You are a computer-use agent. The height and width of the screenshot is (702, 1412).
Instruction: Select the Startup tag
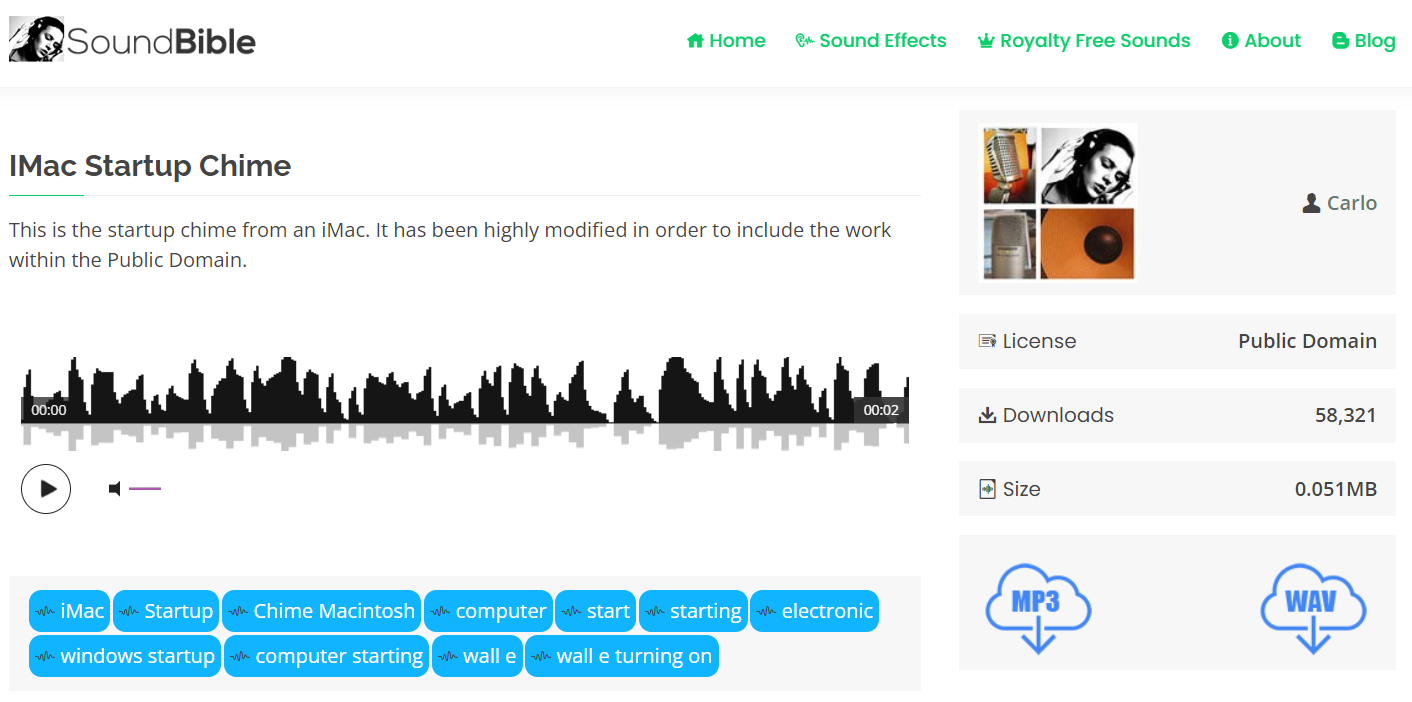(x=166, y=611)
